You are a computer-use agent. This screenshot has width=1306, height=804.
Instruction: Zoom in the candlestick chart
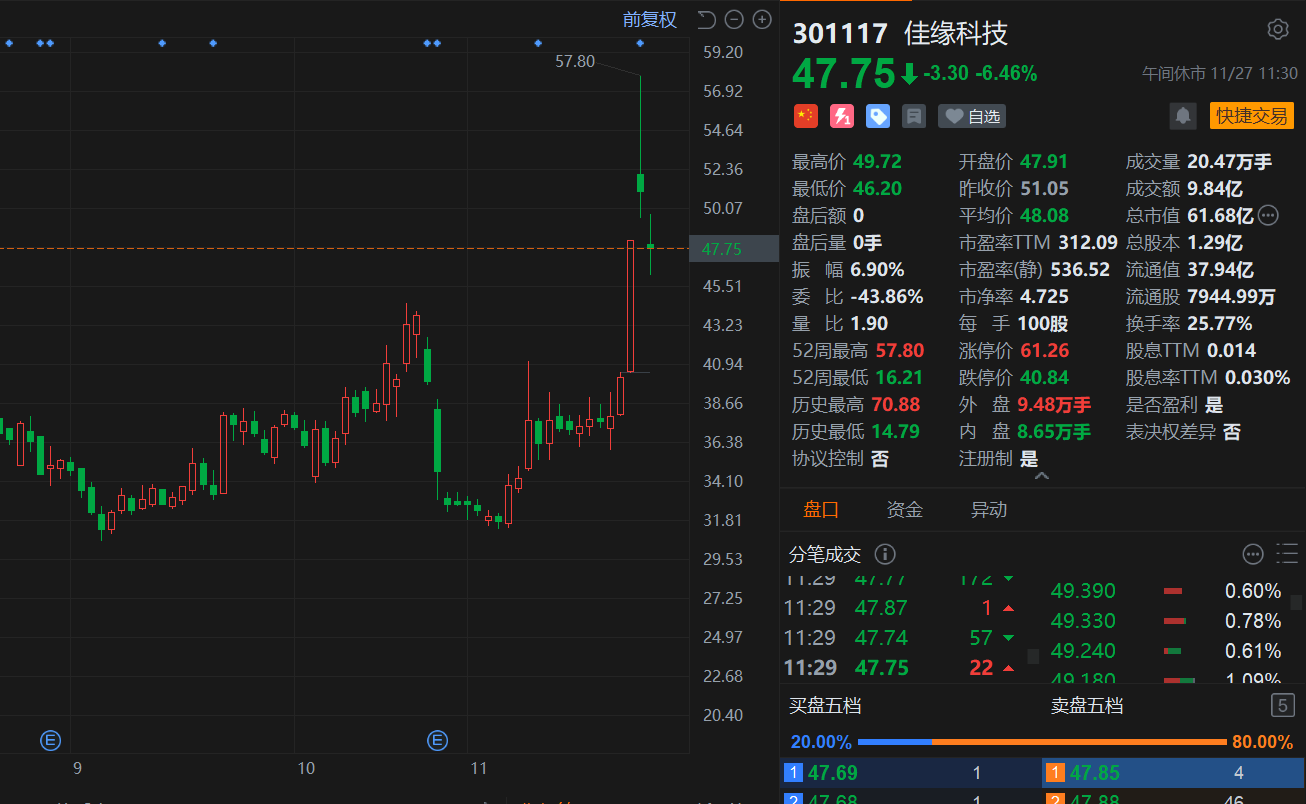(762, 19)
